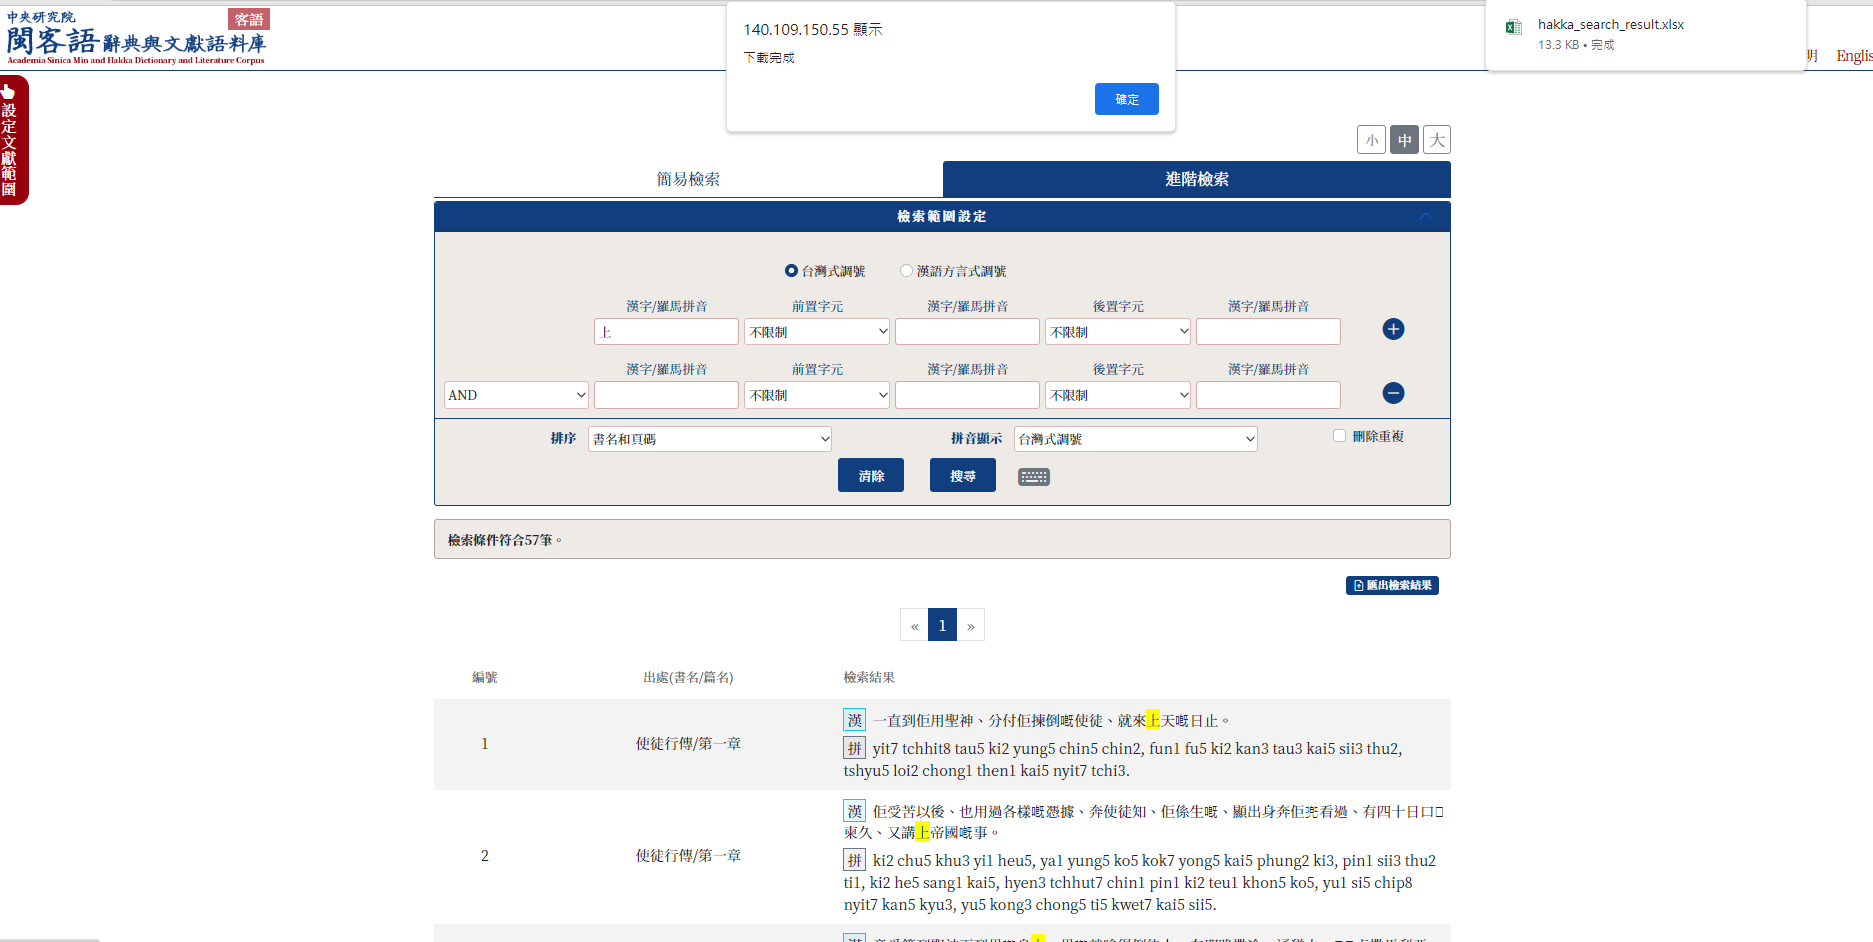The height and width of the screenshot is (942, 1873).
Task: Open the 拼音顯示 dropdown
Action: click(1136, 439)
